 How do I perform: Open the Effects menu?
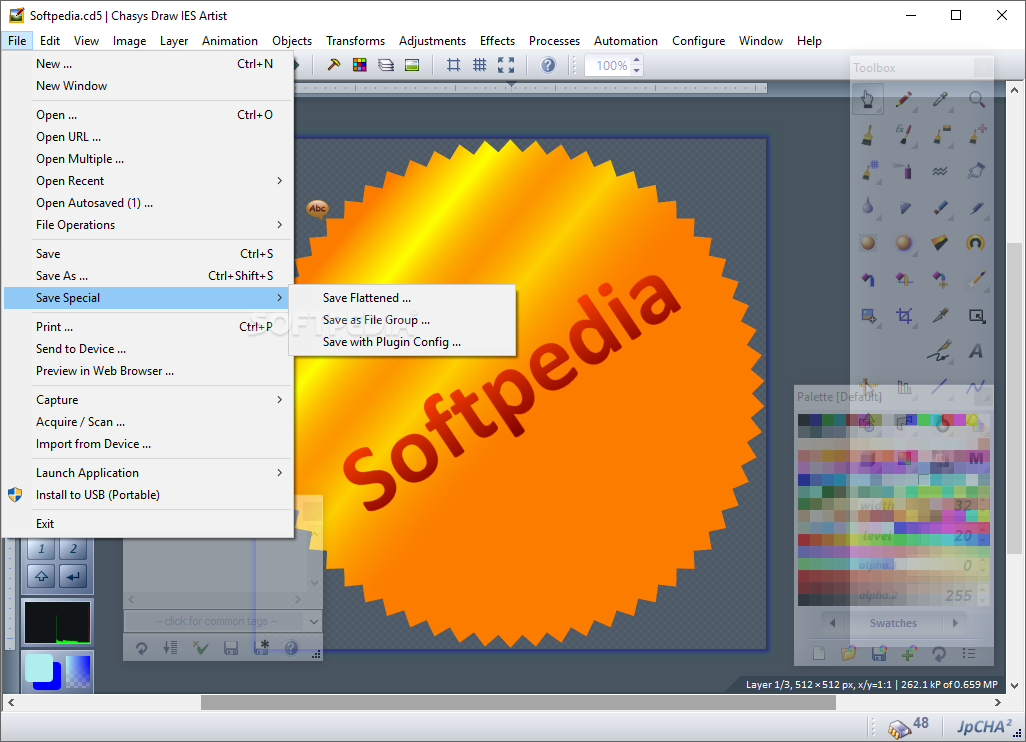click(x=497, y=41)
